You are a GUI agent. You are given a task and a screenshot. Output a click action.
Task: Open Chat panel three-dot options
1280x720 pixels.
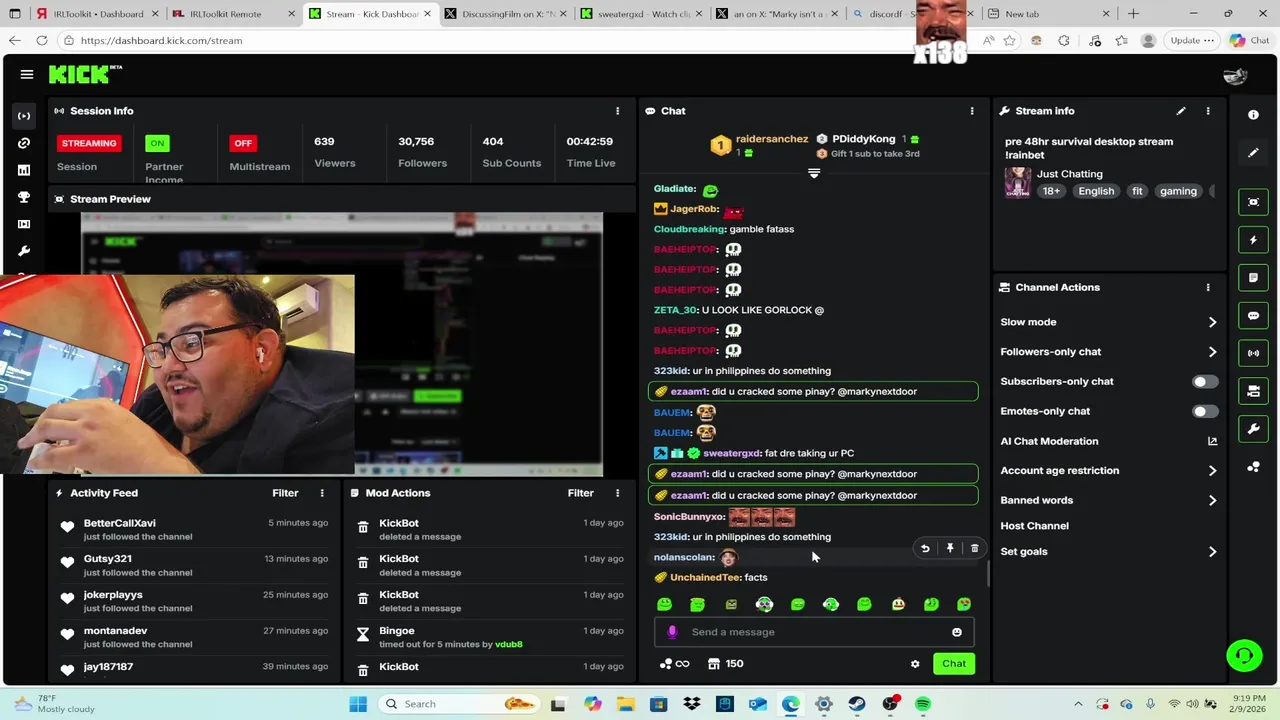[x=971, y=111]
